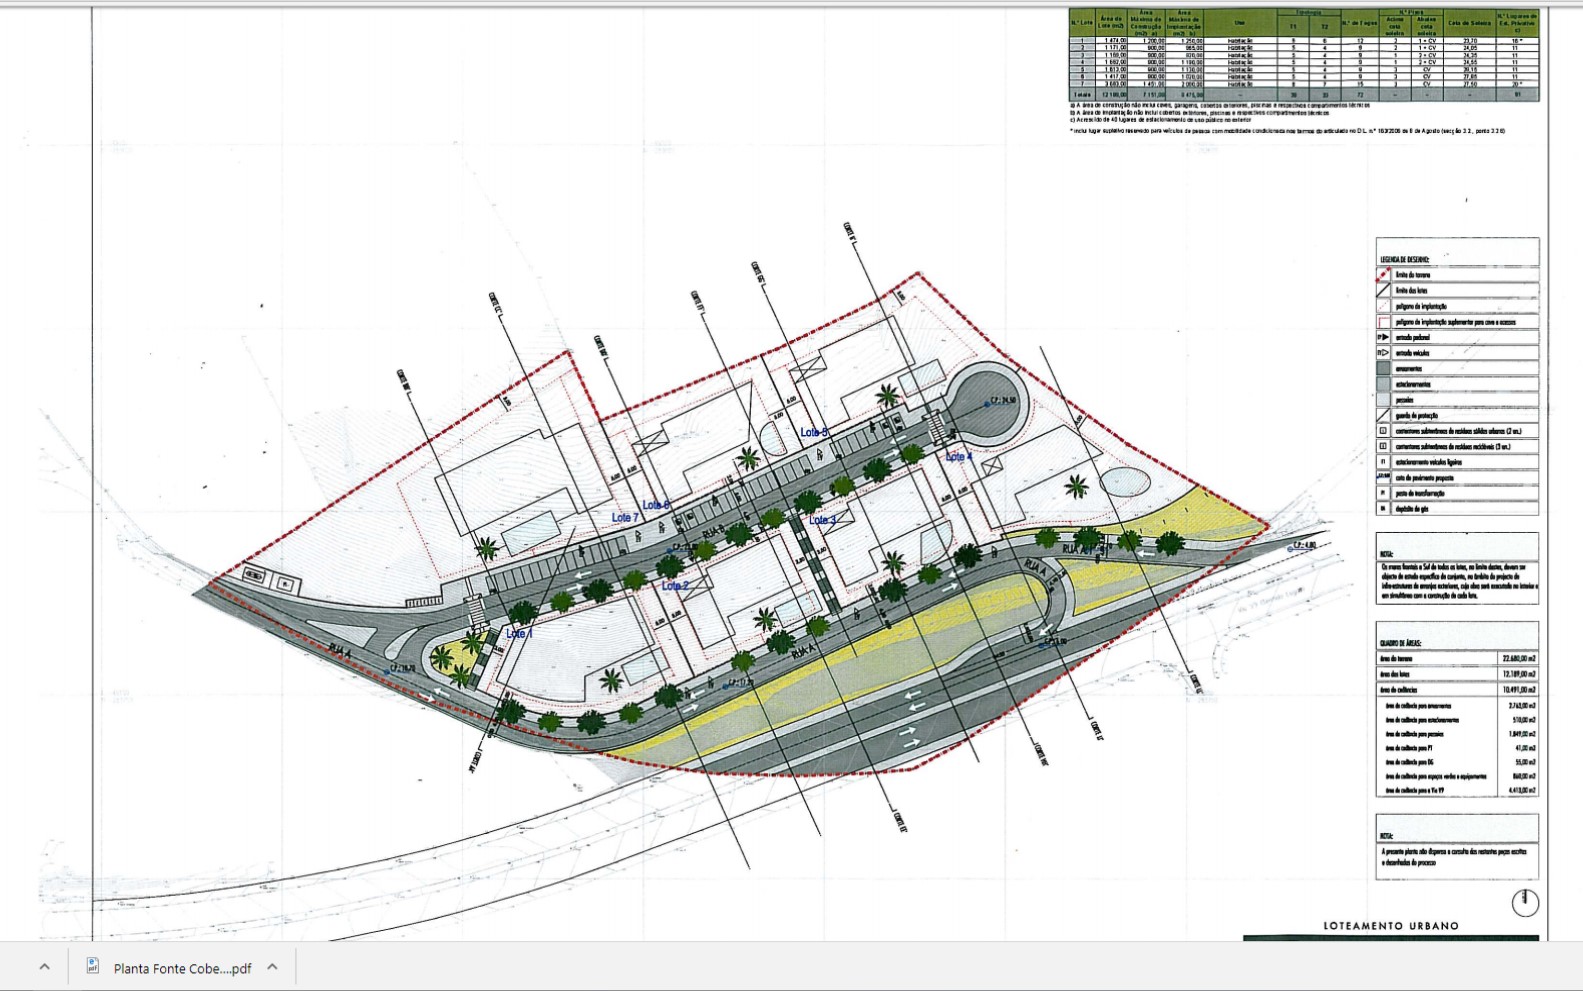Click the north arrow compass symbol
Viewport: 1583px width, 991px height.
[1524, 902]
